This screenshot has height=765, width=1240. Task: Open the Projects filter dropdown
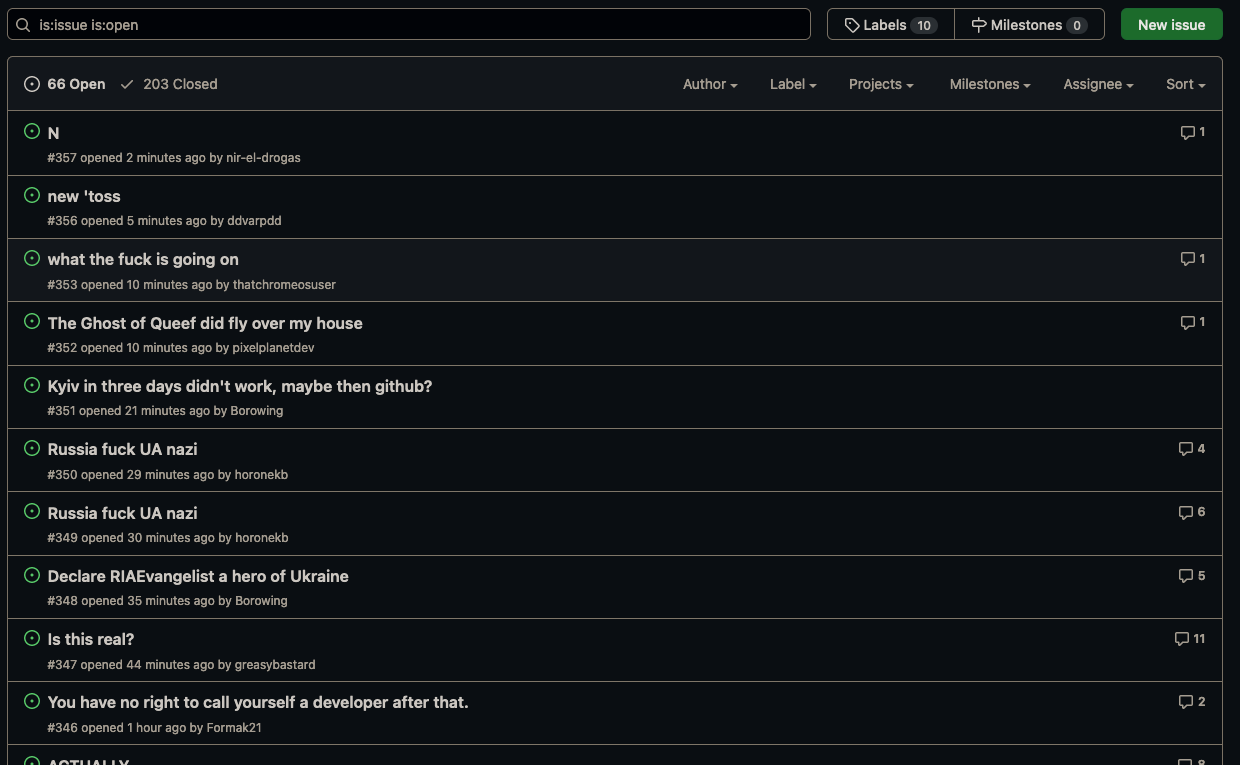coord(881,84)
